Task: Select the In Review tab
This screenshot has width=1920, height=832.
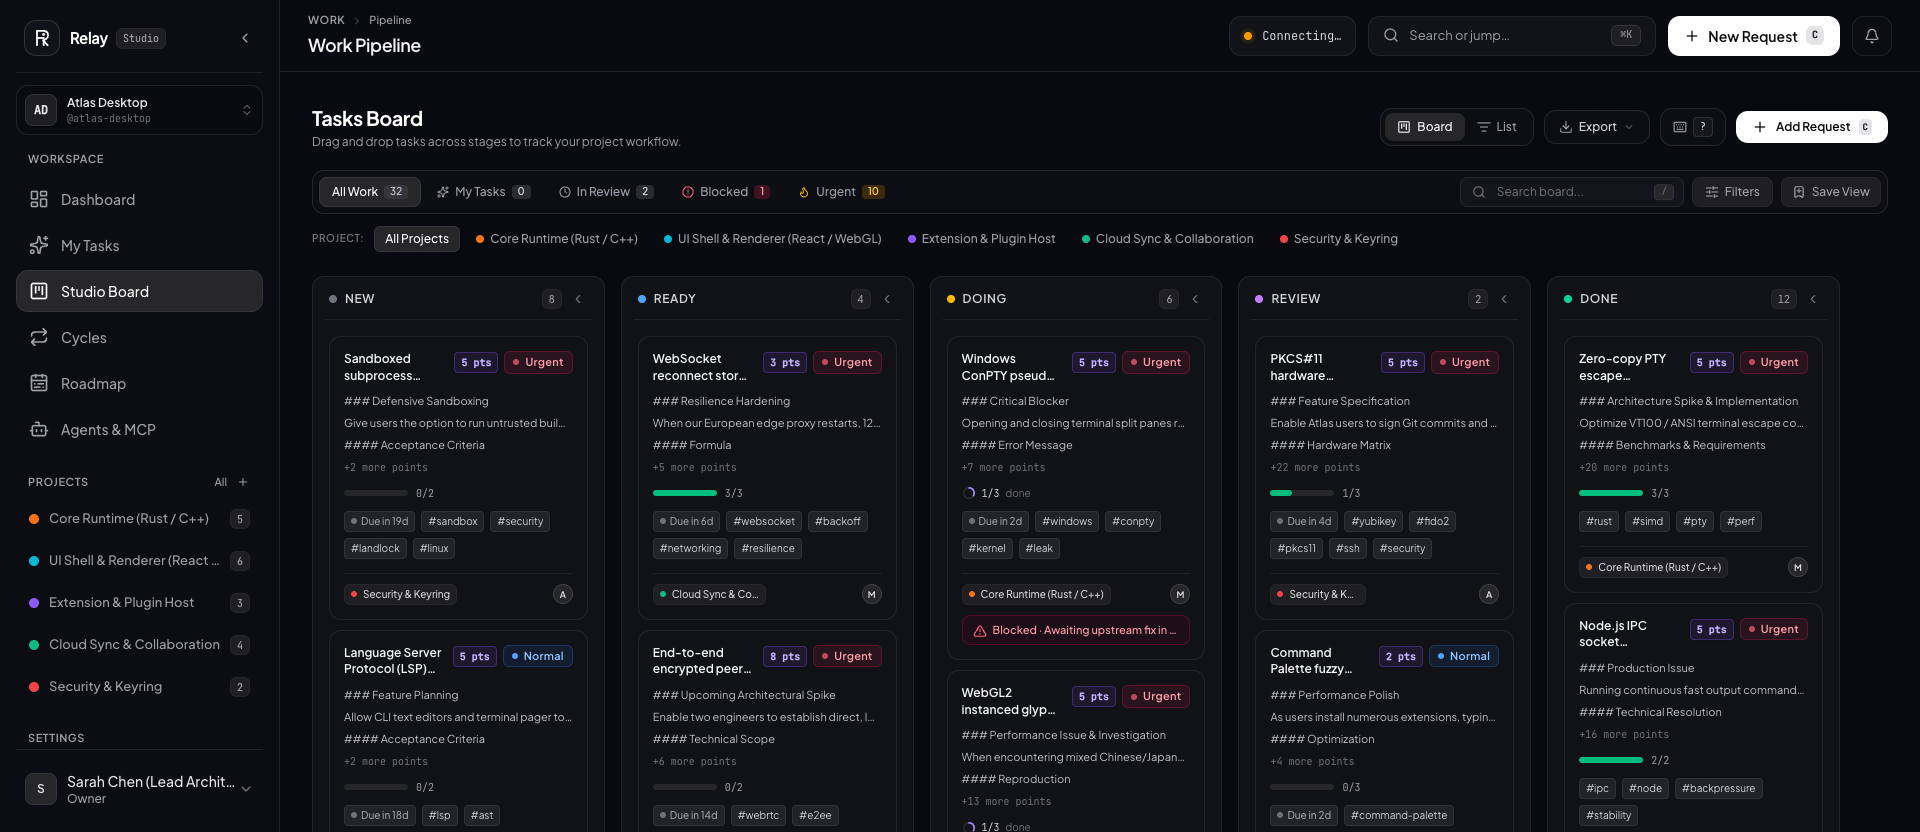Action: point(606,192)
